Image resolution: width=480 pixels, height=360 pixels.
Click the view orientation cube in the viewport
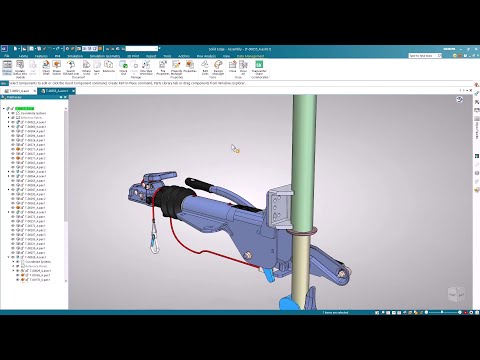click(x=456, y=294)
